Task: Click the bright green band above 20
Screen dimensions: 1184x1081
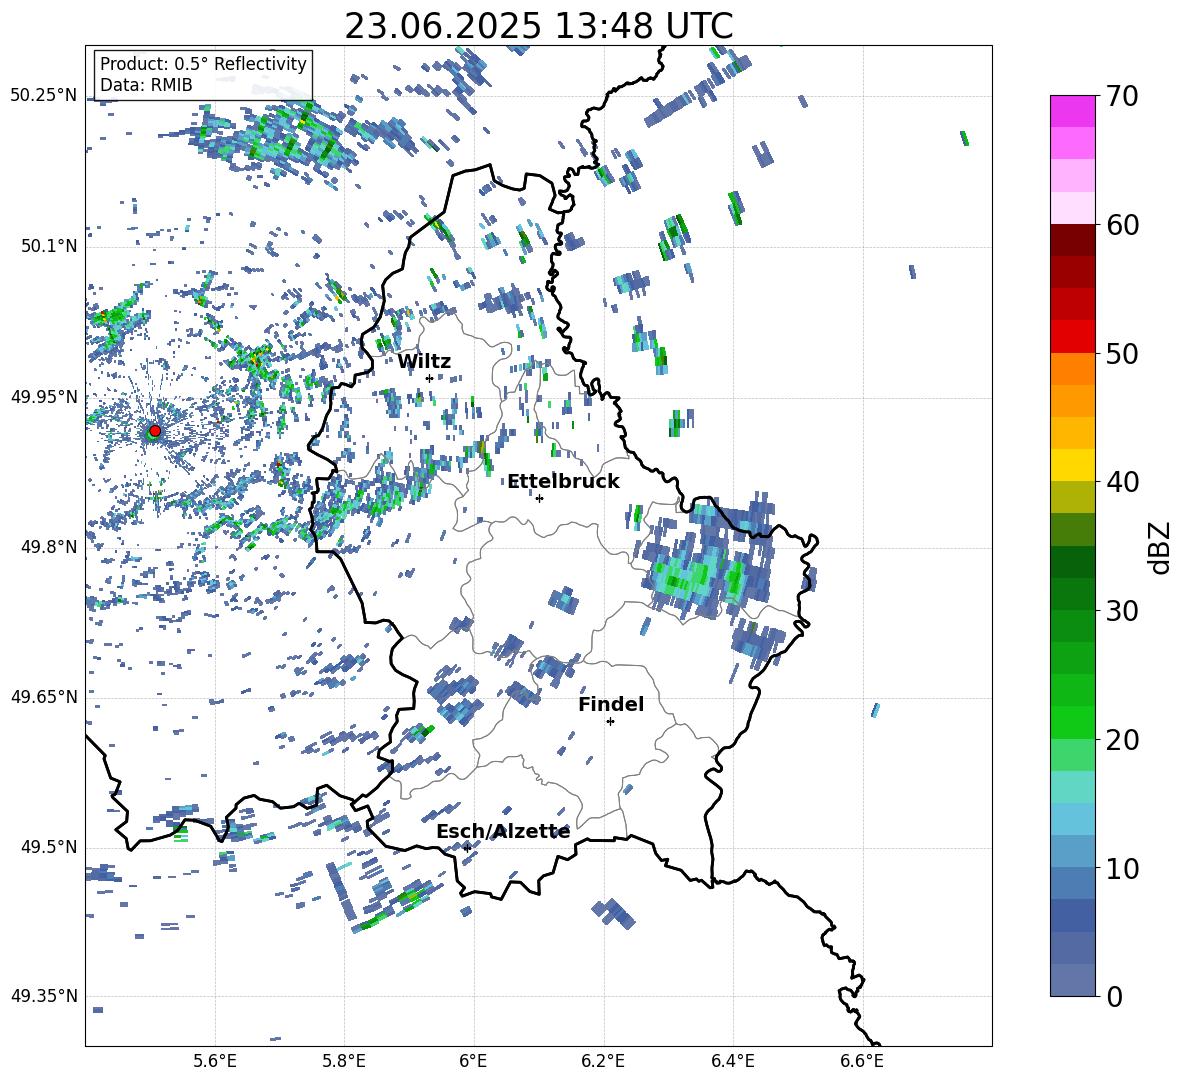Action: pos(1072,722)
